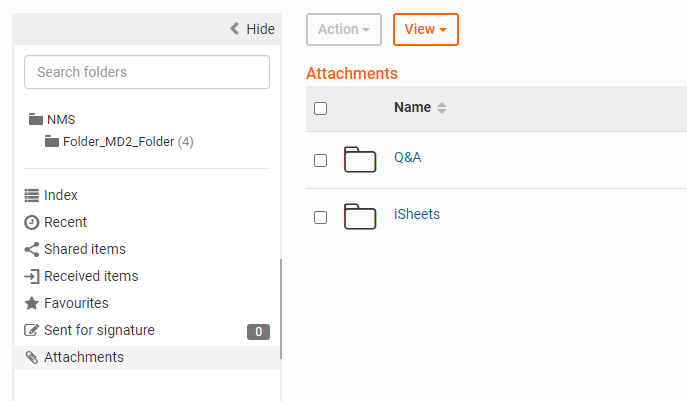Open the Action dropdown
The image size is (687, 401).
pyautogui.click(x=343, y=29)
